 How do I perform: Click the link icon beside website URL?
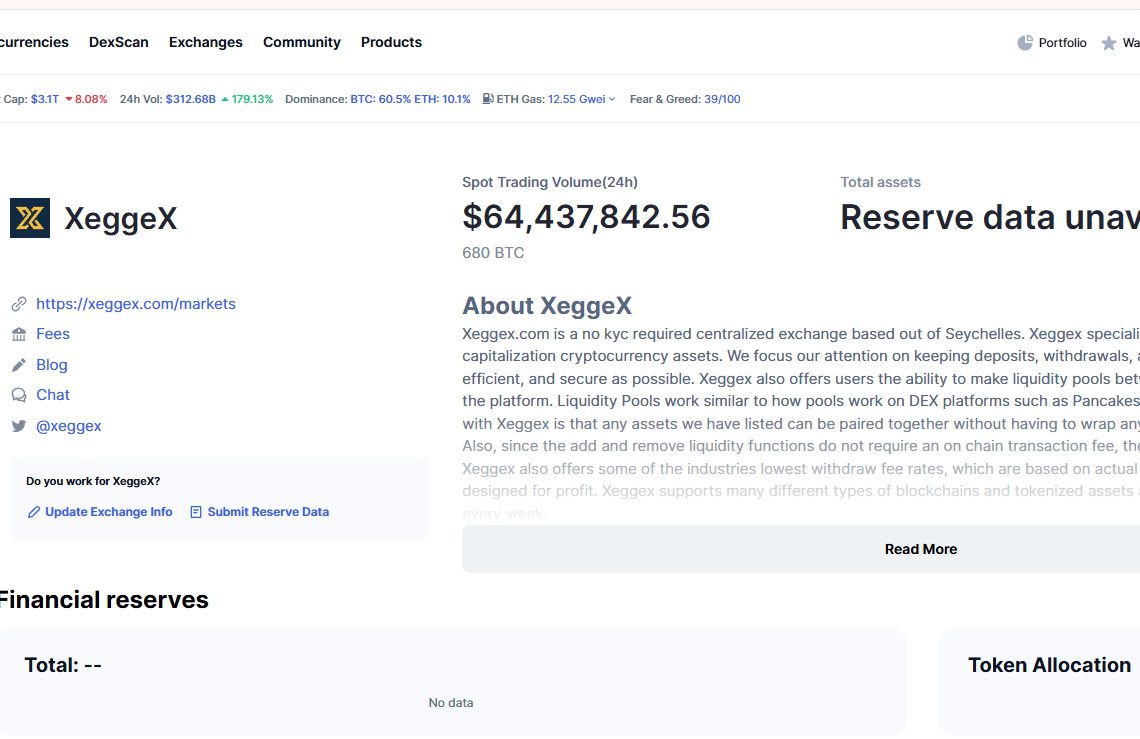coord(19,304)
